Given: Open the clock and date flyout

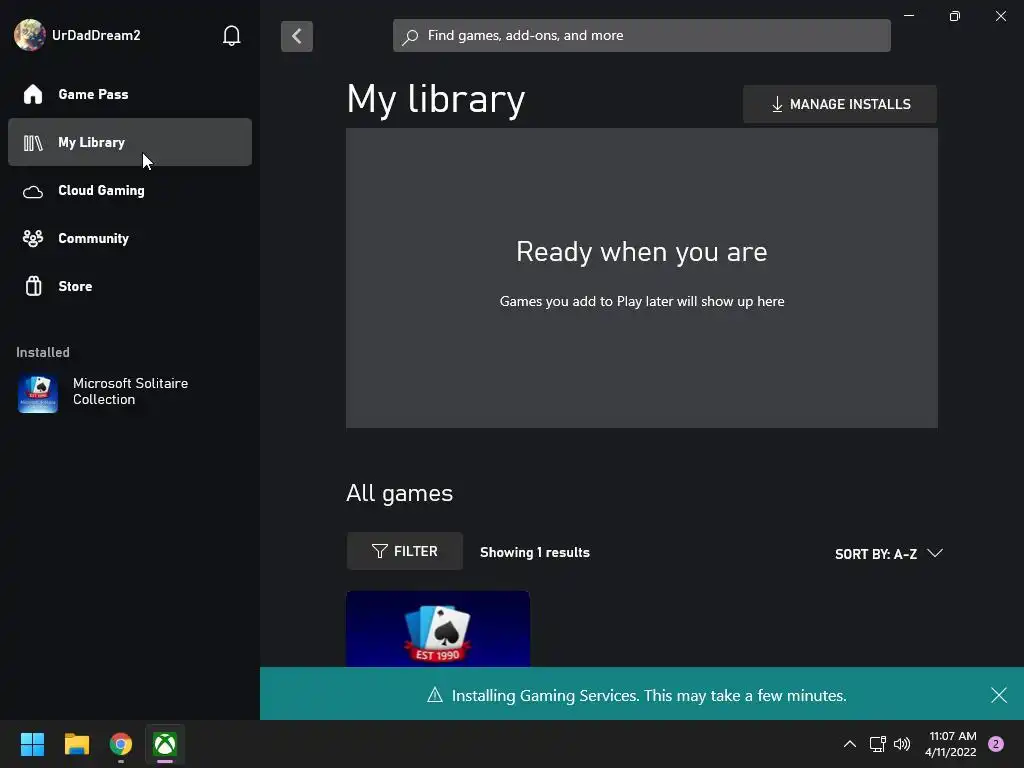Looking at the screenshot, I should pos(951,744).
